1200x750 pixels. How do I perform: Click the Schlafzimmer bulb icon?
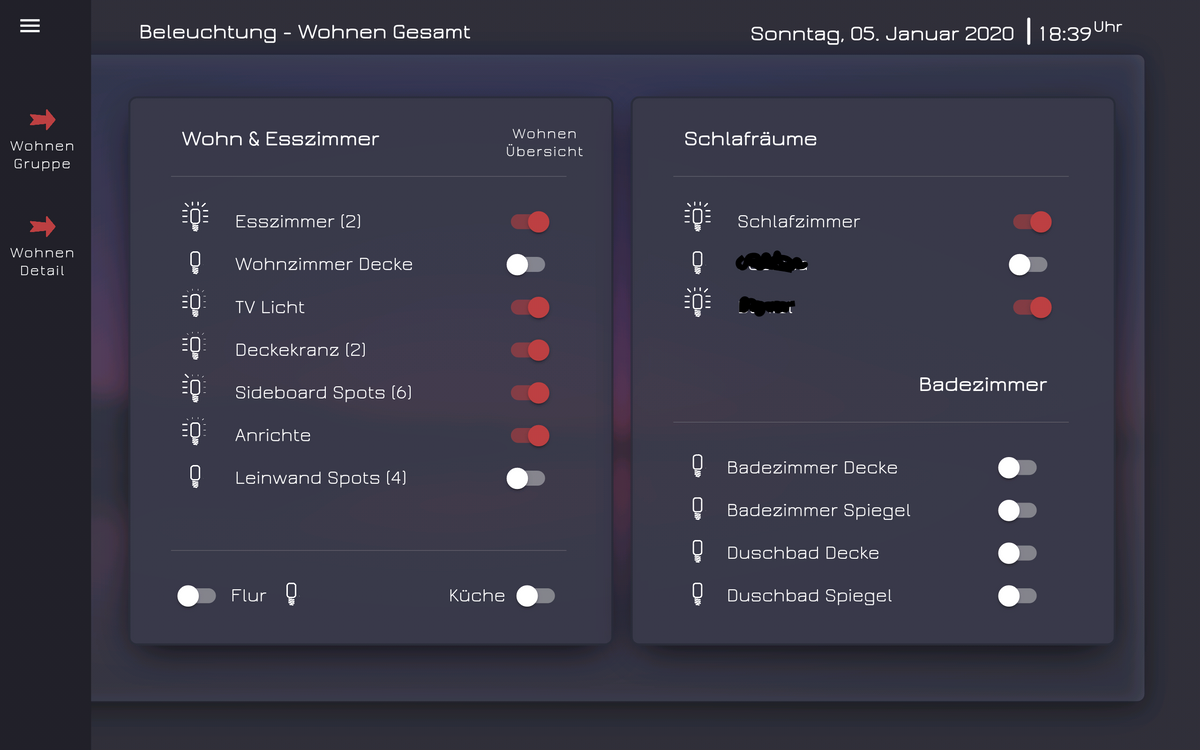click(697, 217)
